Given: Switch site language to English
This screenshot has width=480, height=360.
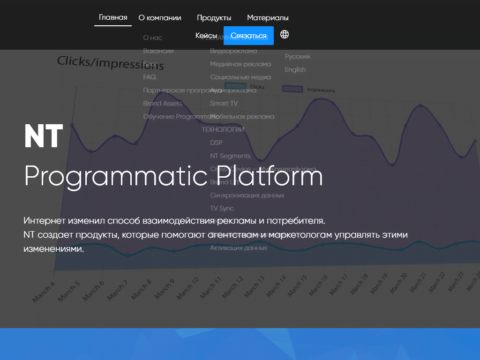Looking at the screenshot, I should pyautogui.click(x=295, y=70).
